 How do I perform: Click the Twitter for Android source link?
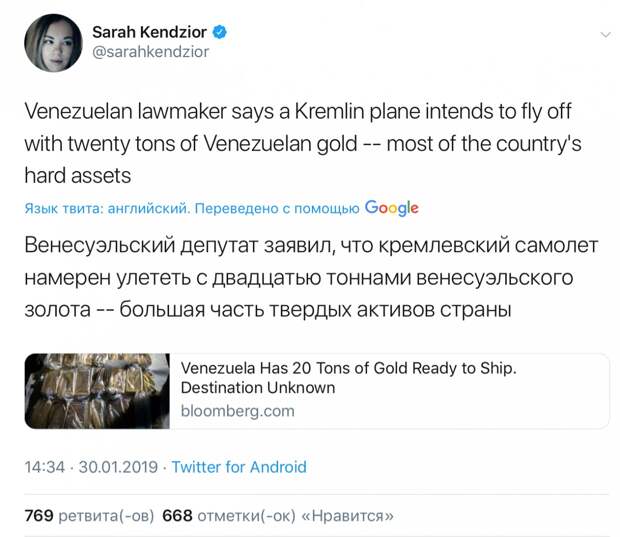tap(239, 467)
